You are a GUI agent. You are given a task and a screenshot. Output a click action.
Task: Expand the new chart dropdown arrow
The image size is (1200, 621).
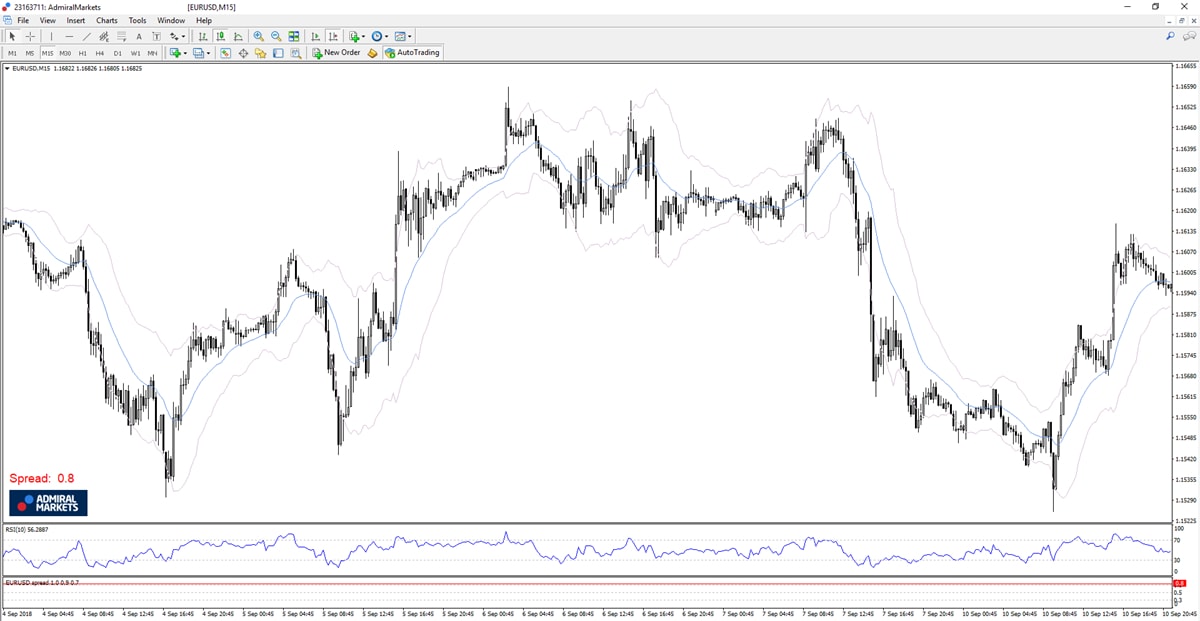click(185, 53)
